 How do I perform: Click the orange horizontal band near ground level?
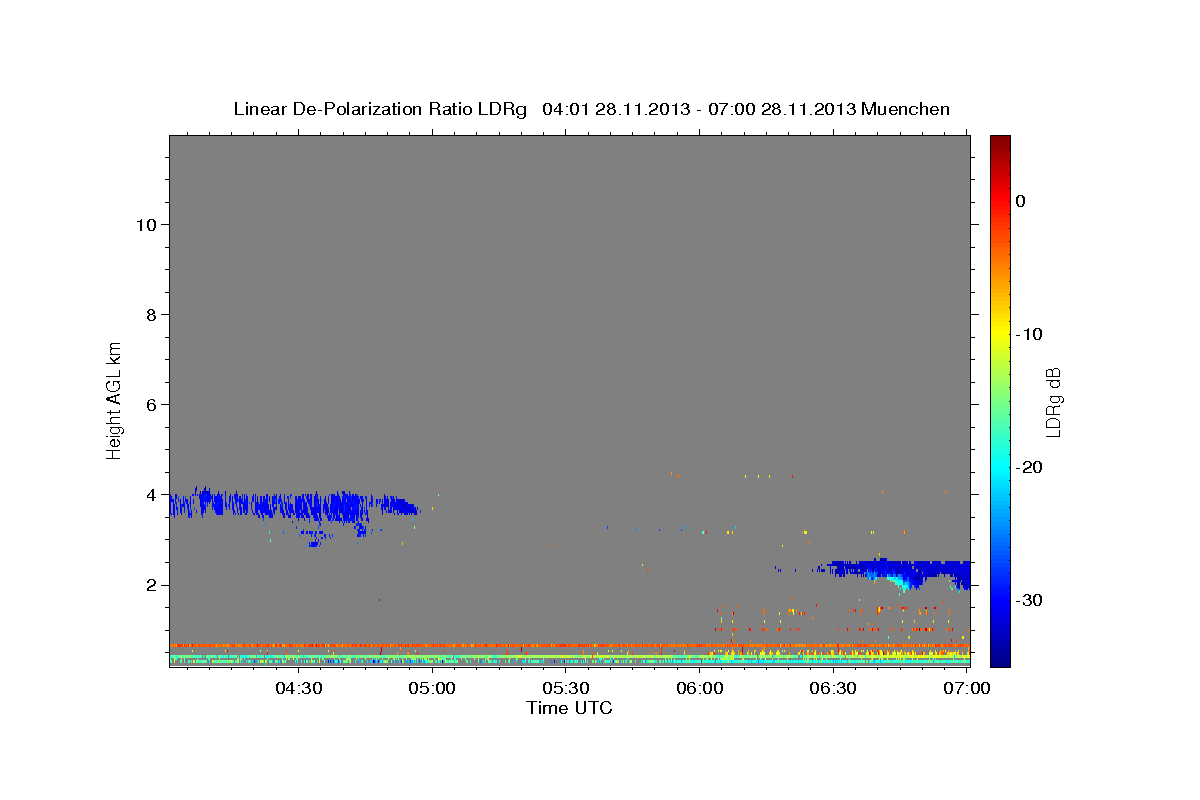click(569, 645)
